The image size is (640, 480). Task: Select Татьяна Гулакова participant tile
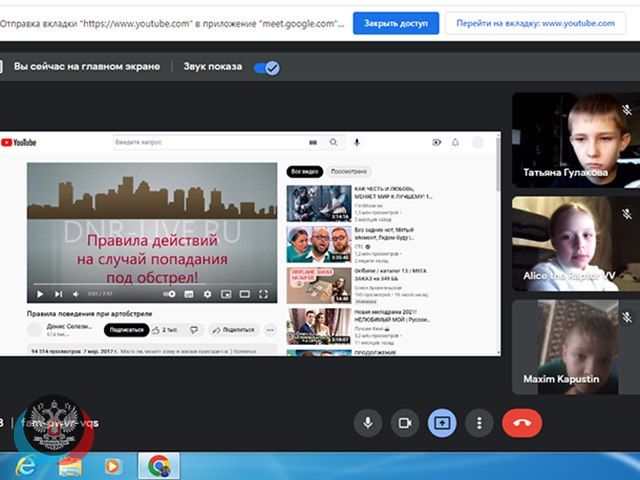[x=576, y=140]
